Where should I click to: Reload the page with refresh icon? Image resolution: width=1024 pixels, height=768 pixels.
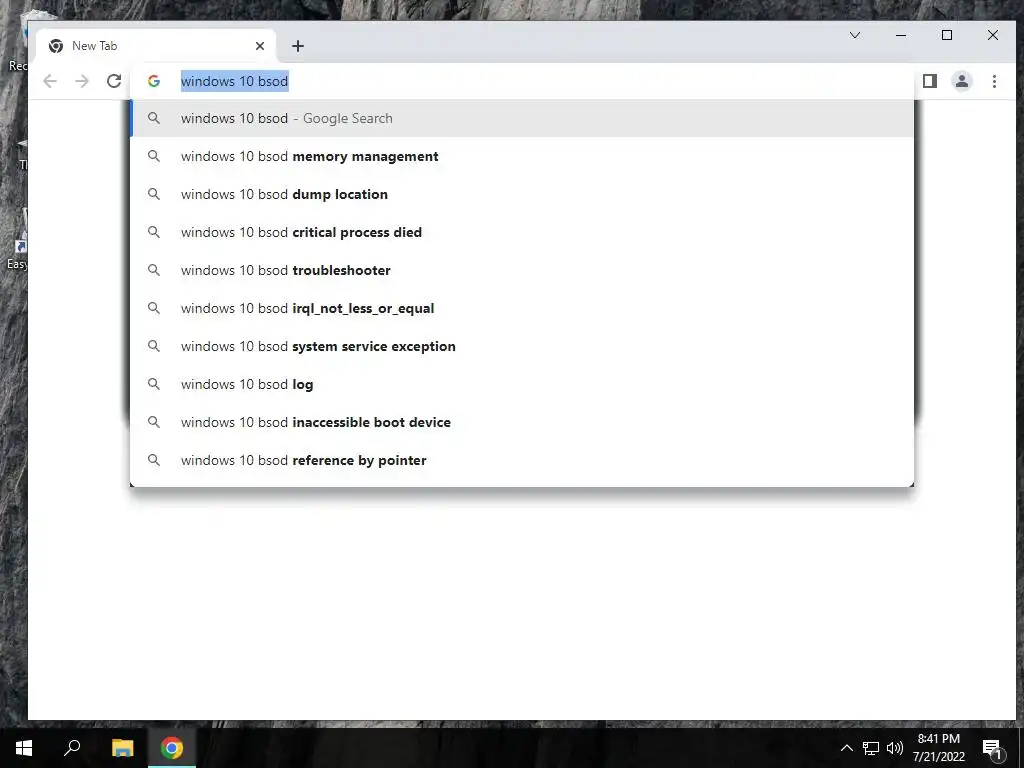[x=114, y=81]
